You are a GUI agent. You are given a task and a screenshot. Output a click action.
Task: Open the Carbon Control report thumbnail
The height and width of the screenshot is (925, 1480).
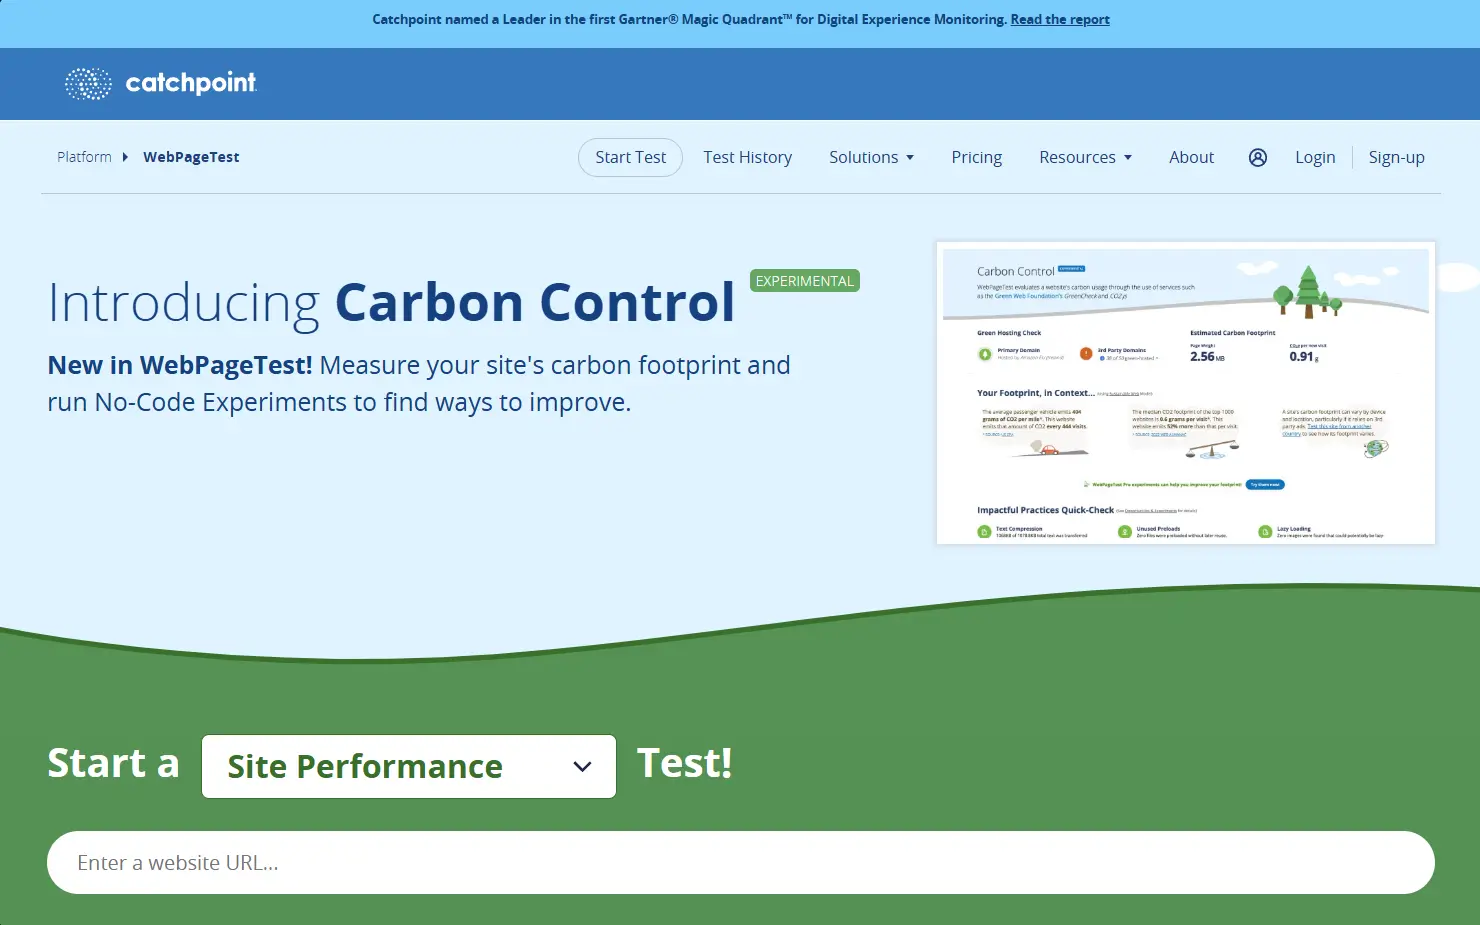(x=1186, y=393)
